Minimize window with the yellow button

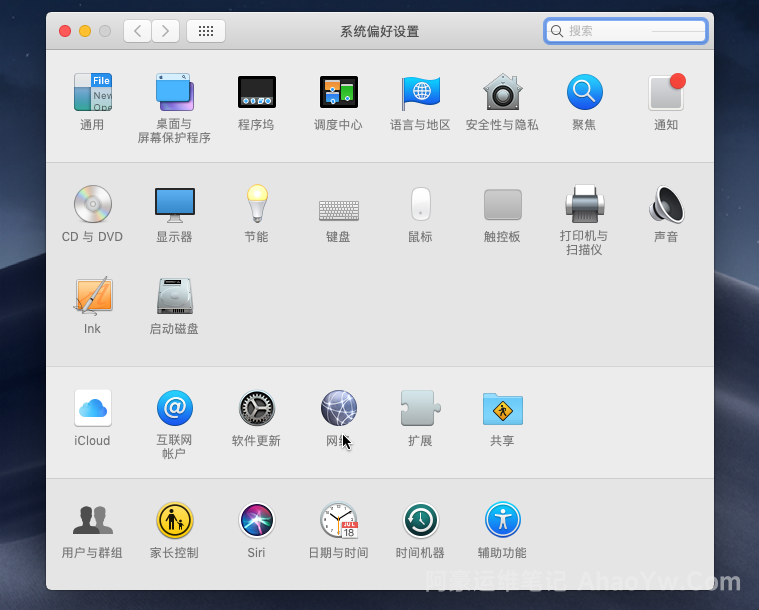85,31
